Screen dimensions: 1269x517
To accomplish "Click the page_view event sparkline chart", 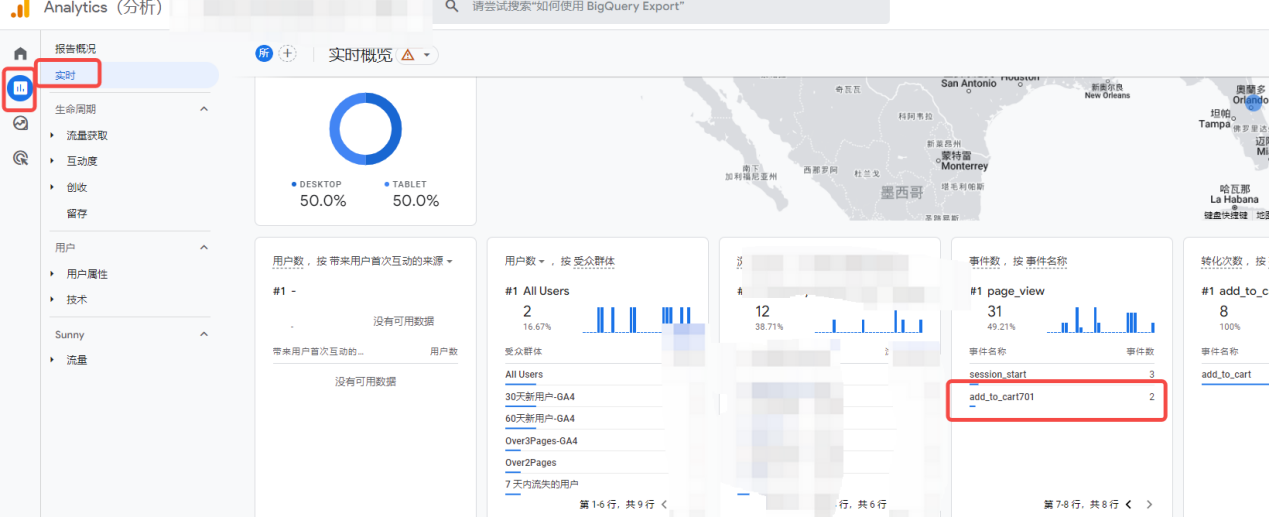I will coord(1100,319).
